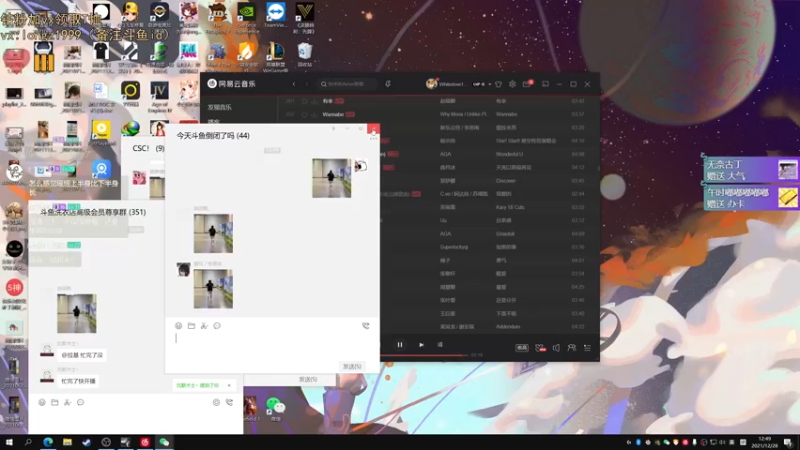Viewport: 800px width, 450px height.
Task: Click the @拉基 忙完了没 message bubble
Action: point(82,355)
